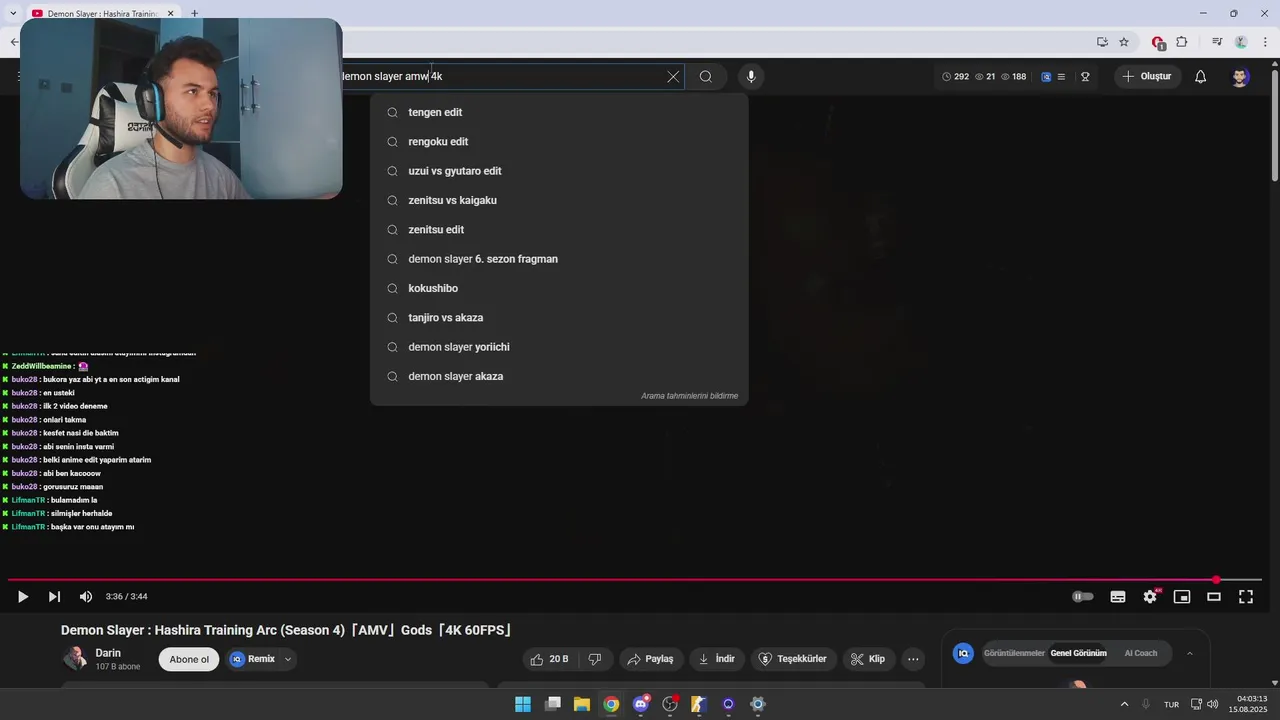Open the Darin channel name link

pyautogui.click(x=108, y=653)
